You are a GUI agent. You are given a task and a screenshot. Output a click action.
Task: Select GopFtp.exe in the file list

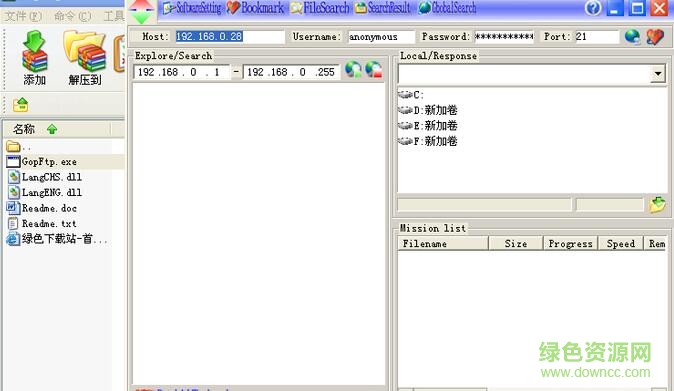coord(42,162)
